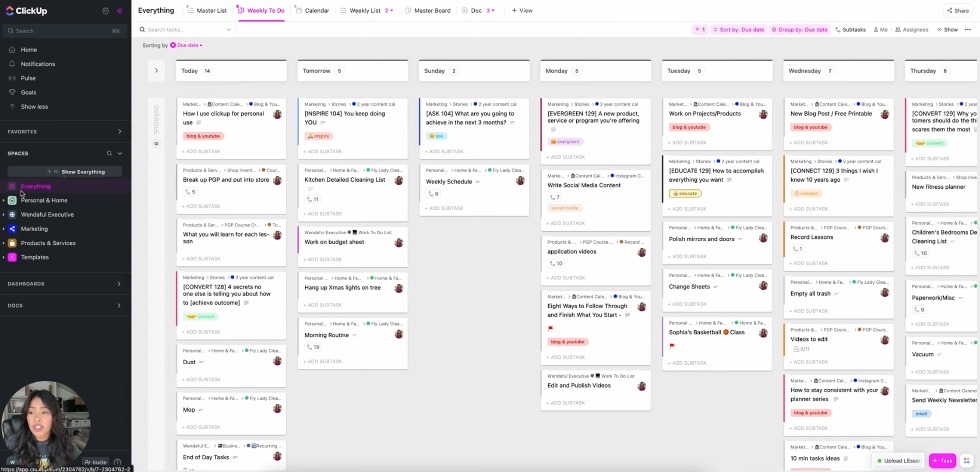
Task: Toggle the Me filter
Action: click(881, 29)
